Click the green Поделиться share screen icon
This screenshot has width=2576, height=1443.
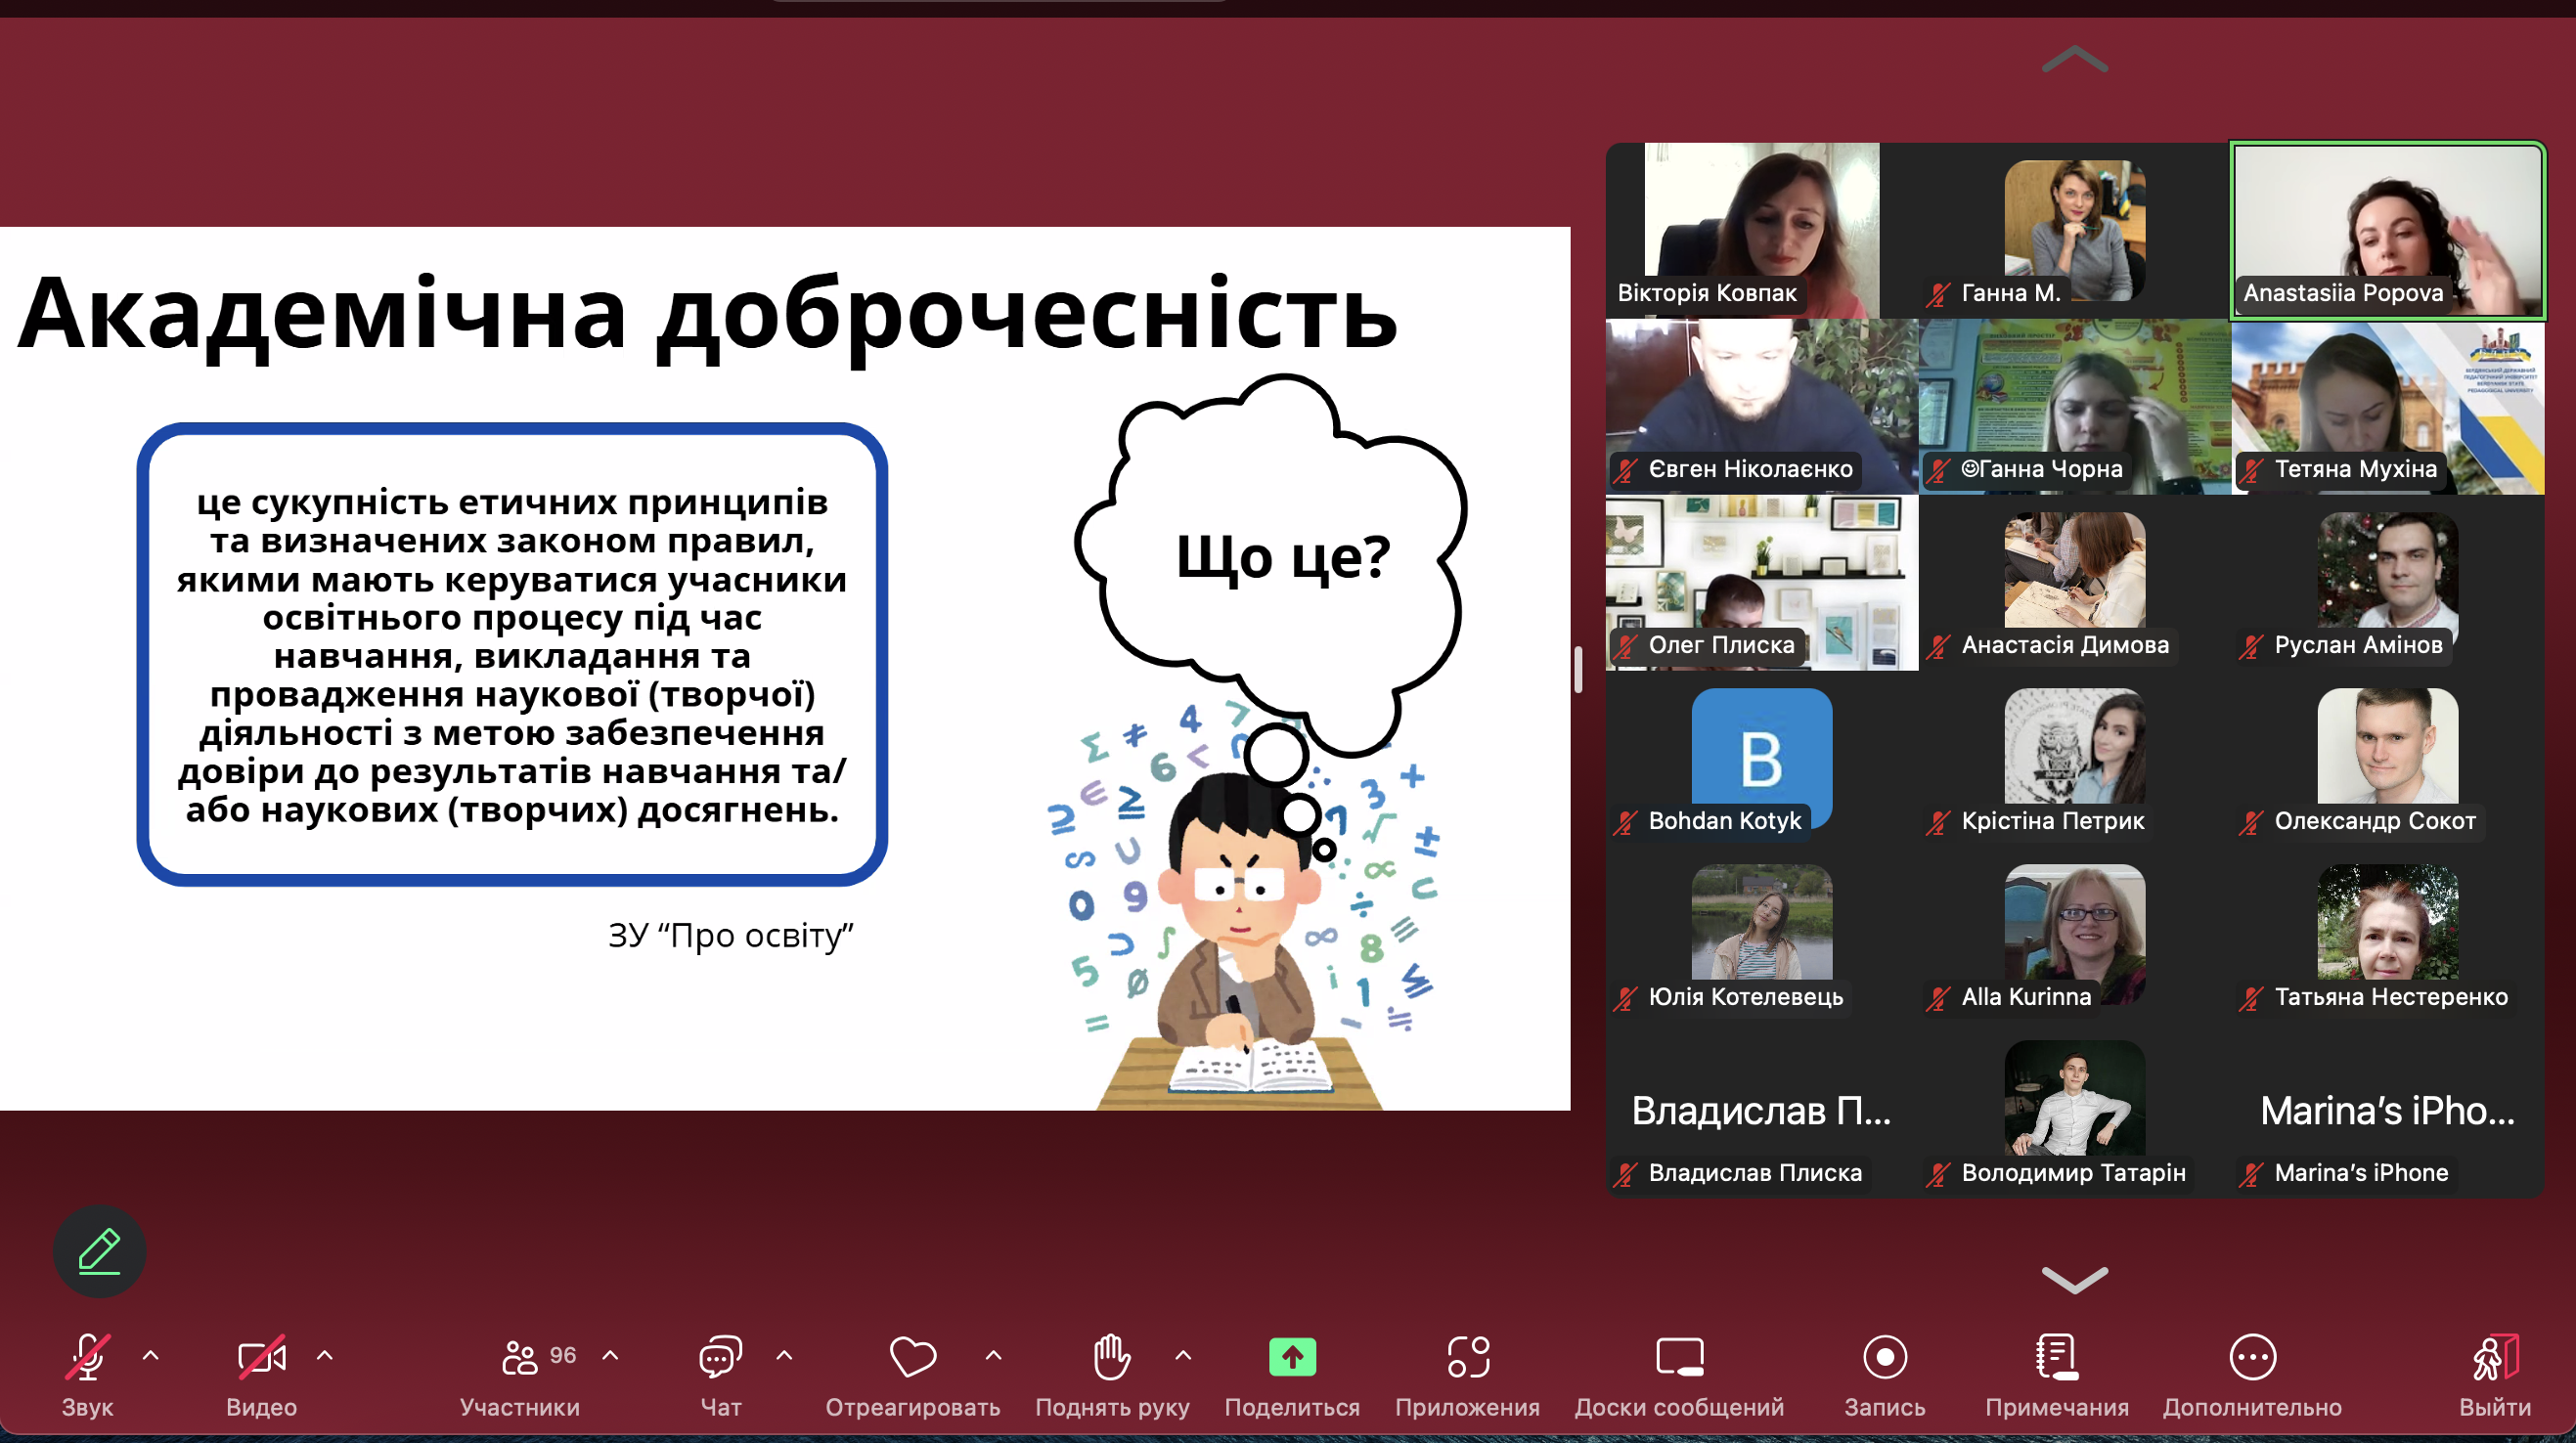1292,1358
